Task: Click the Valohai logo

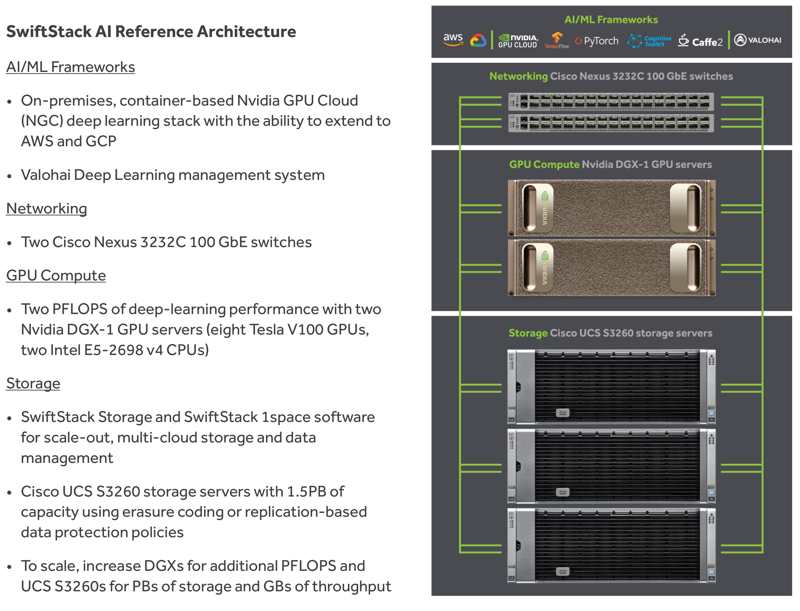Action: (x=758, y=40)
